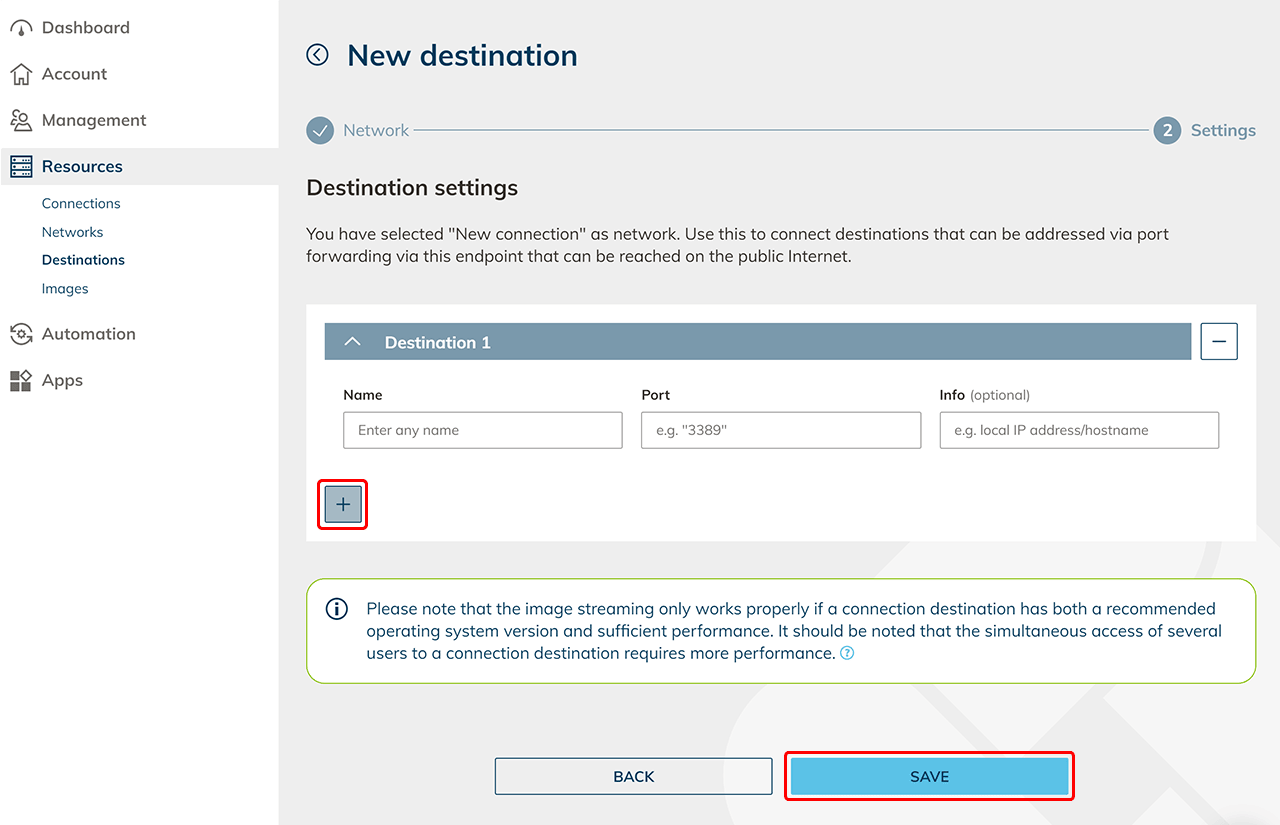1280x825 pixels.
Task: Focus the Port input field
Action: click(x=780, y=431)
